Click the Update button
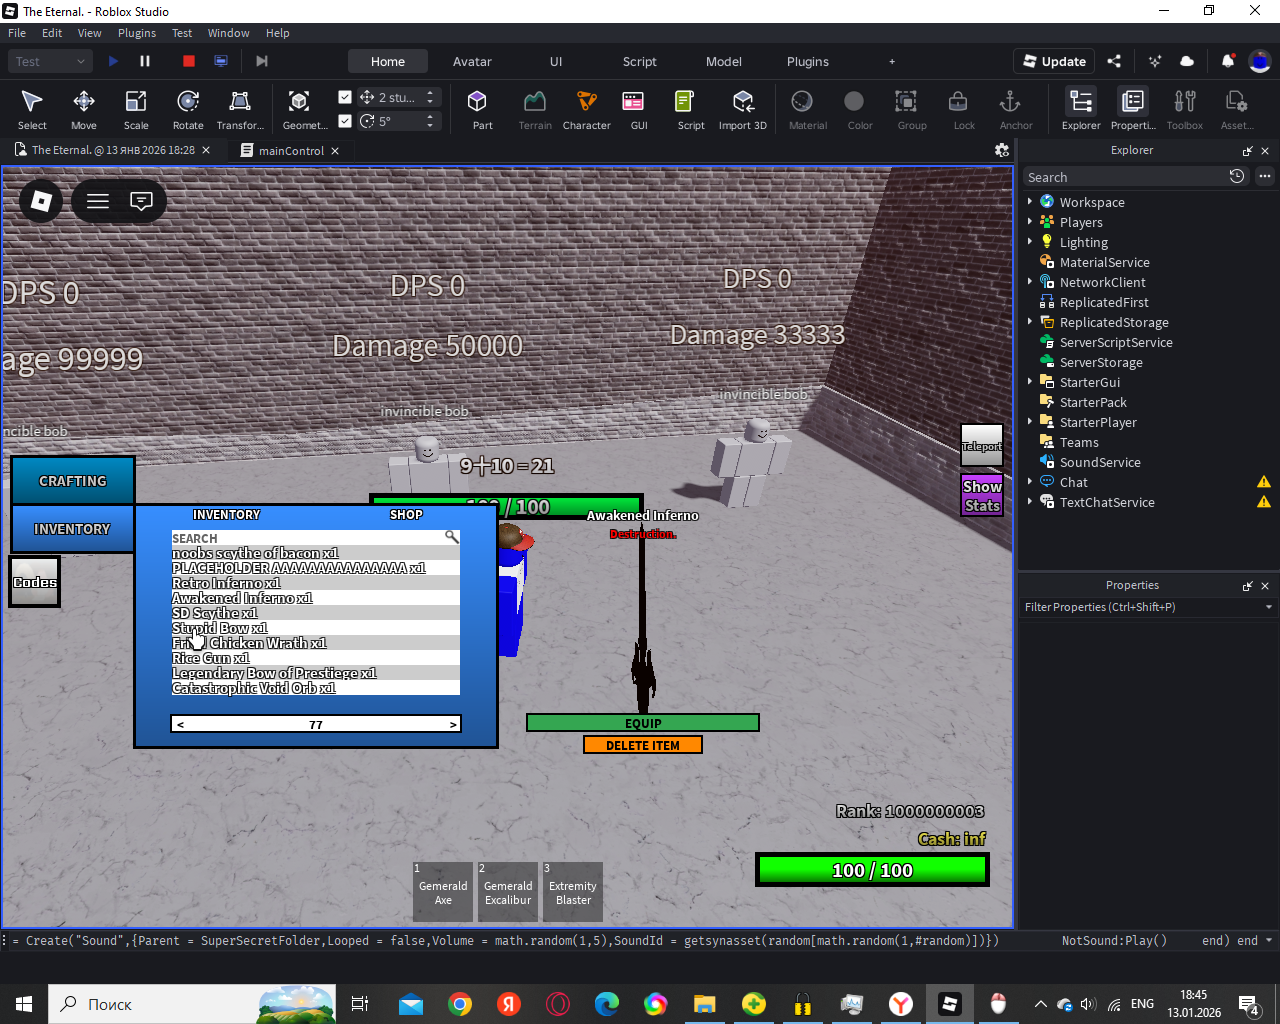Viewport: 1280px width, 1024px height. 1054,61
